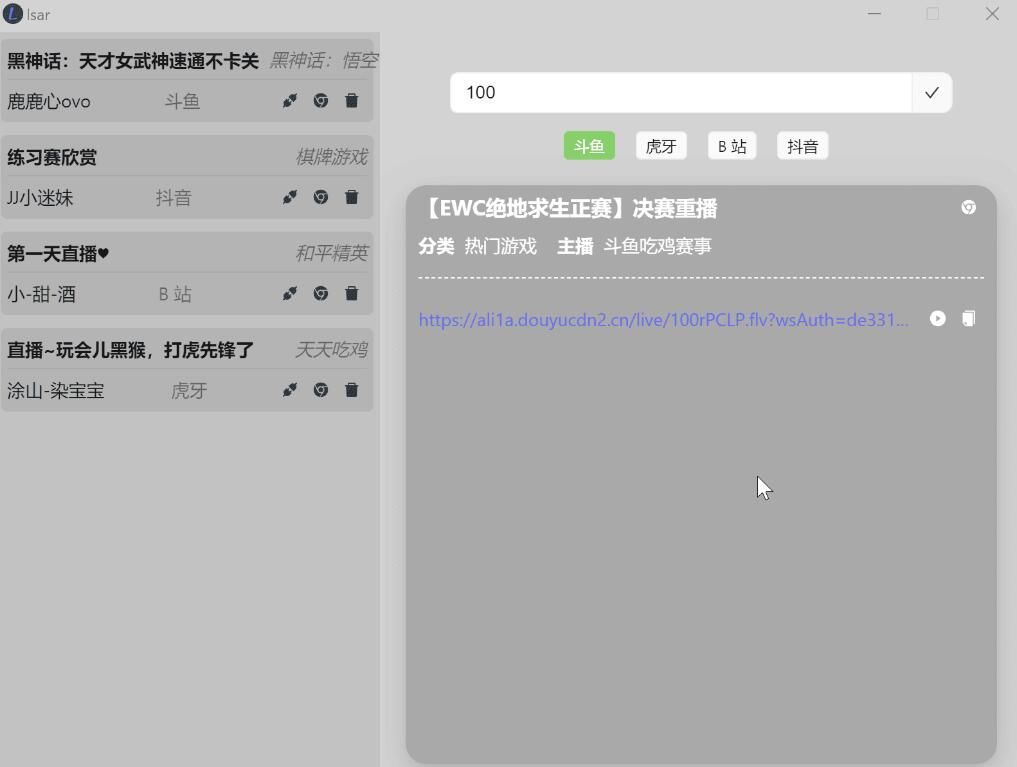Minimize the Isar window
Viewport: 1017px width, 767px height.
(874, 14)
